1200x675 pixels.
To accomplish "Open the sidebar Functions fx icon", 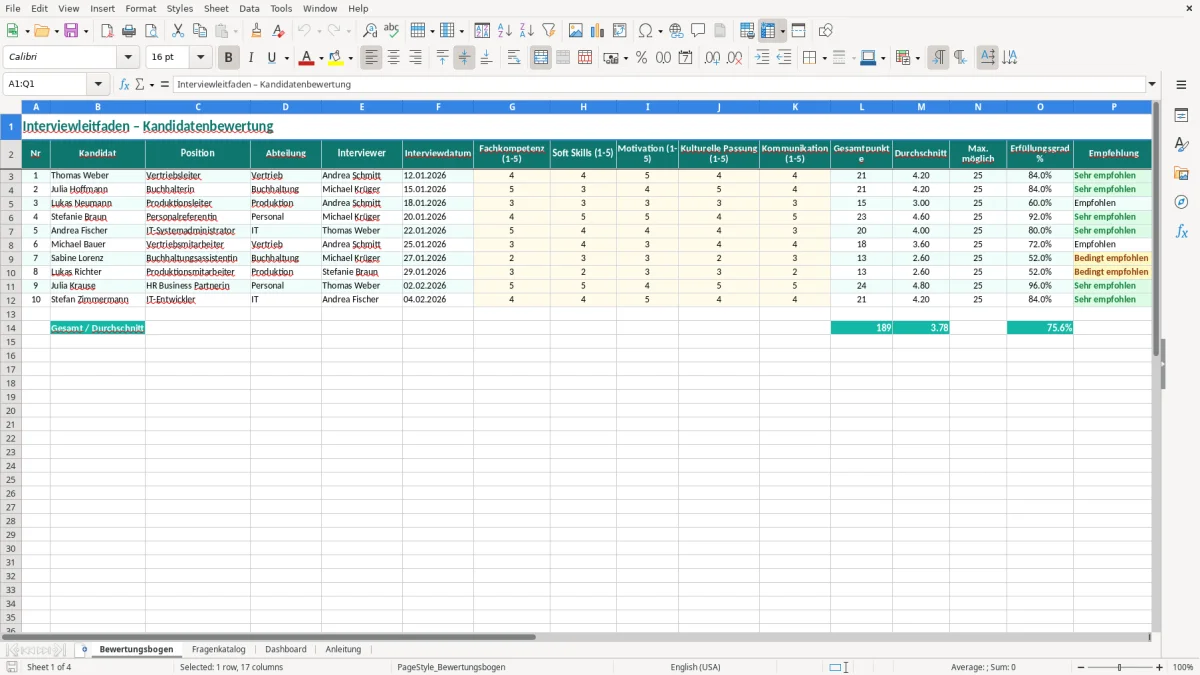I will point(1181,231).
